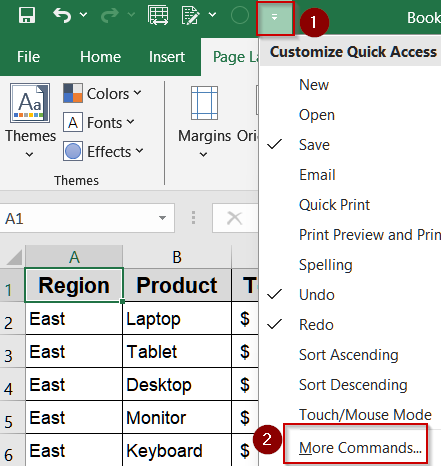Open the Colors dropdown
The height and width of the screenshot is (466, 441).
114,94
